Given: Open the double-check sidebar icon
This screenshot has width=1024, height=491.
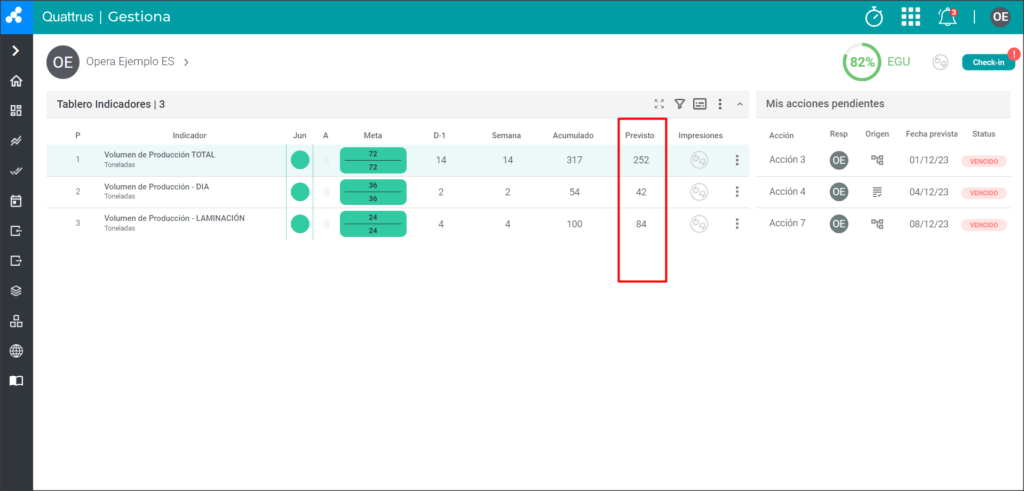Looking at the screenshot, I should pyautogui.click(x=16, y=171).
